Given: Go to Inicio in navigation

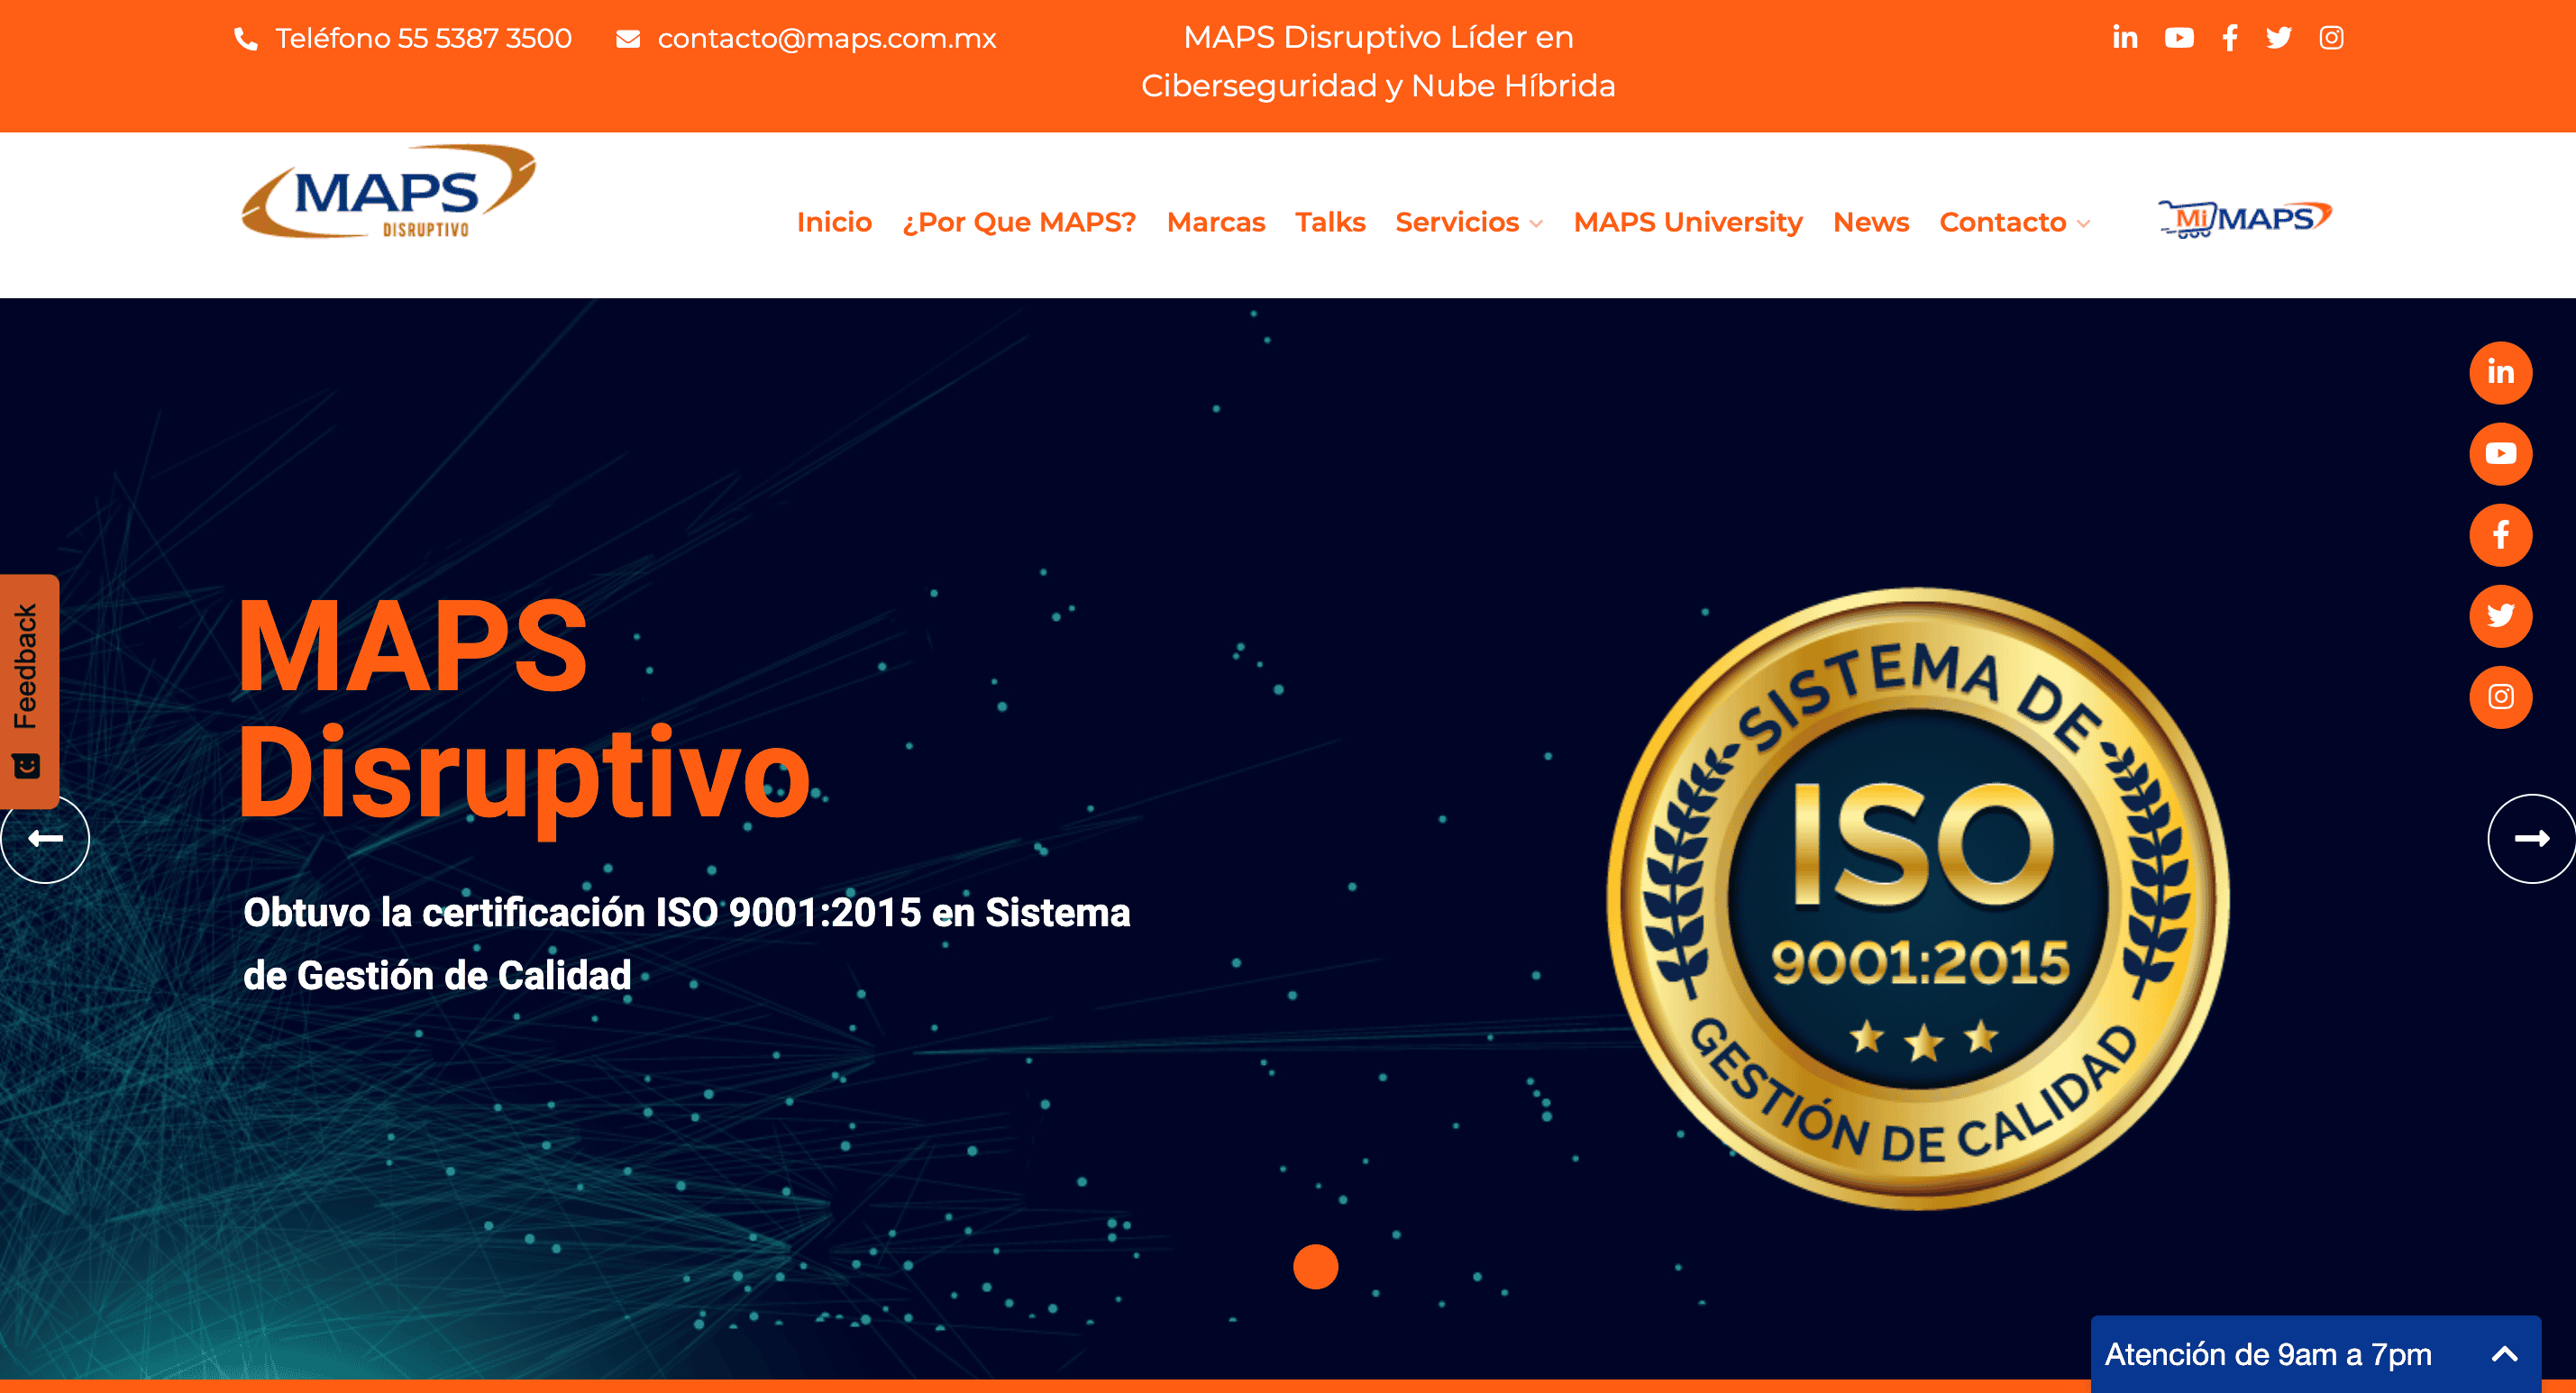Looking at the screenshot, I should pyautogui.click(x=834, y=222).
